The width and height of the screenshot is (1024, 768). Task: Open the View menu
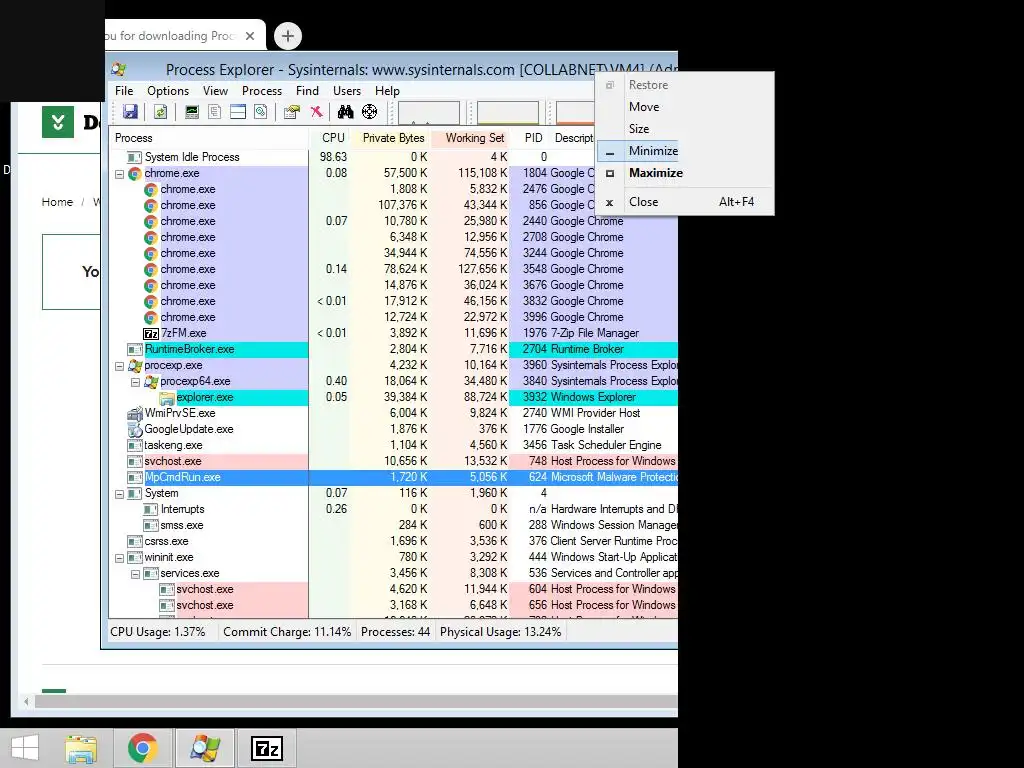[216, 91]
